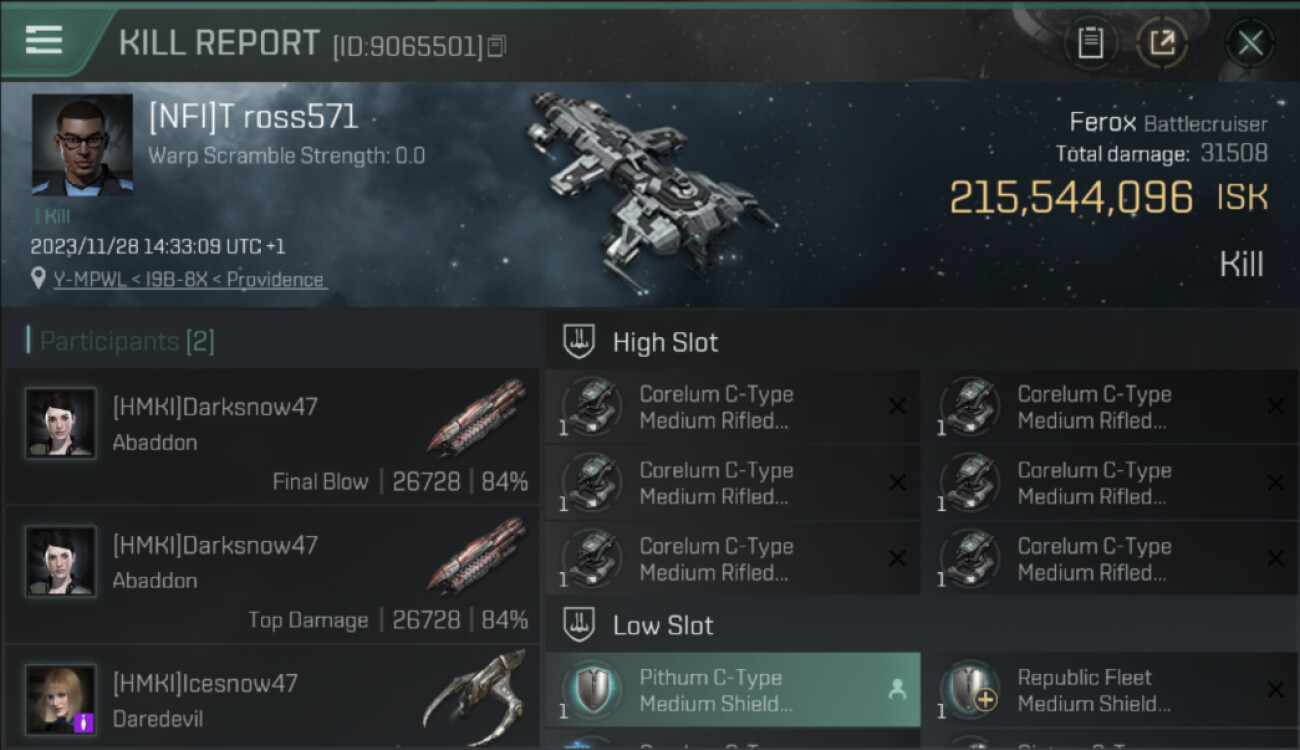Click the Ferox ship image
Image resolution: width=1300 pixels, height=750 pixels.
pyautogui.click(x=652, y=182)
